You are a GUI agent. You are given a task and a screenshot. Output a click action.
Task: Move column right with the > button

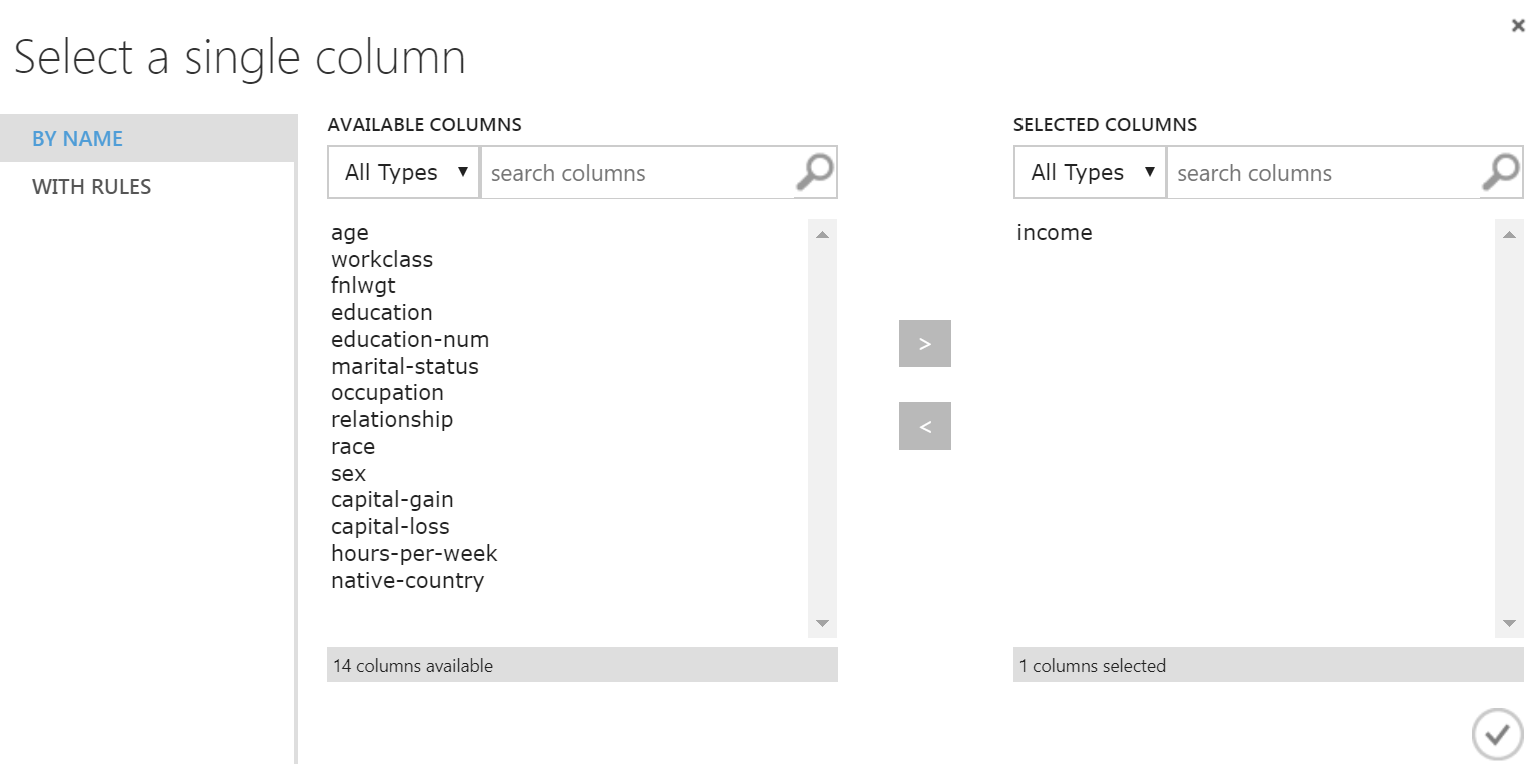925,344
